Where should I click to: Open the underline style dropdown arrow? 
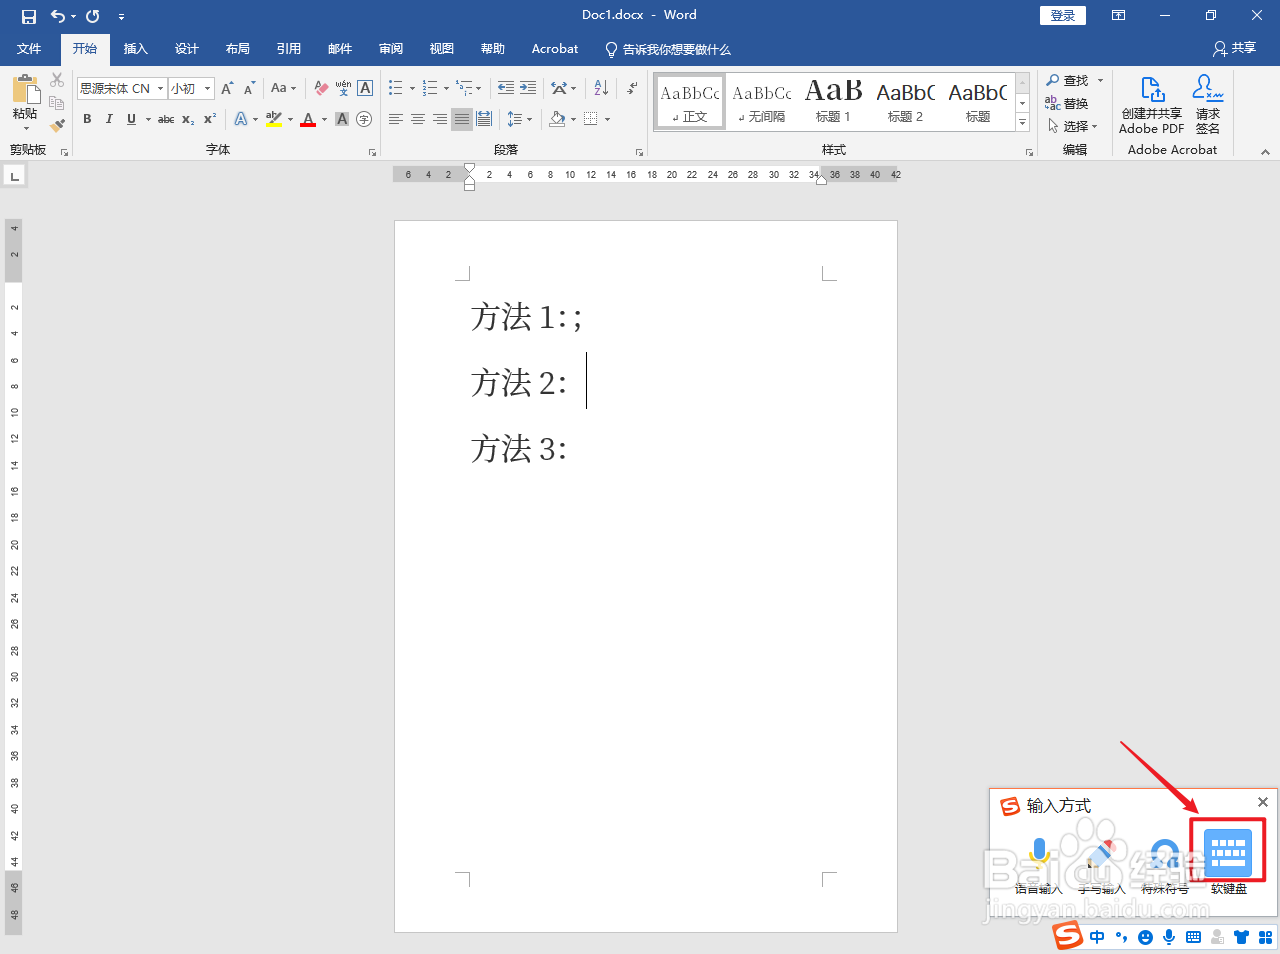[148, 119]
